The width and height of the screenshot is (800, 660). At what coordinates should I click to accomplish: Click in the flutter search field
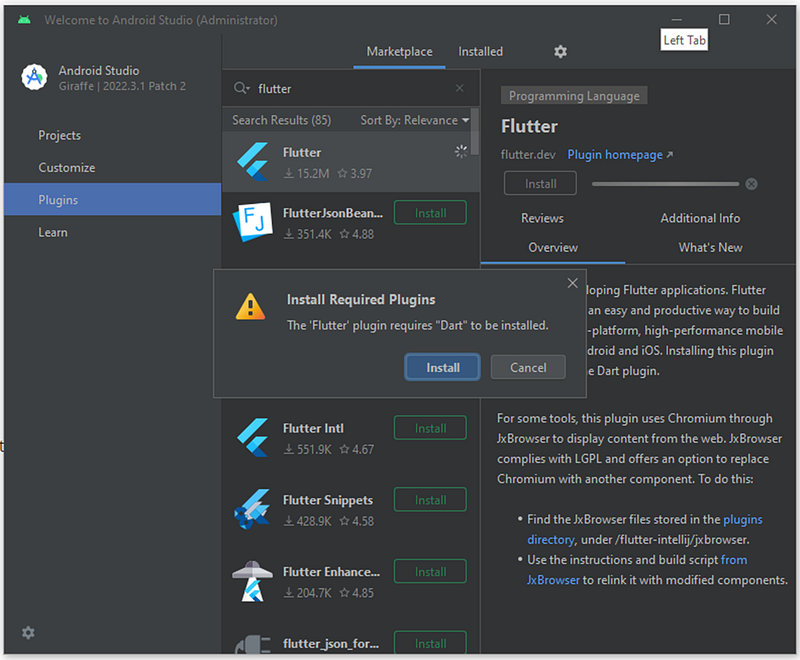[x=352, y=88]
